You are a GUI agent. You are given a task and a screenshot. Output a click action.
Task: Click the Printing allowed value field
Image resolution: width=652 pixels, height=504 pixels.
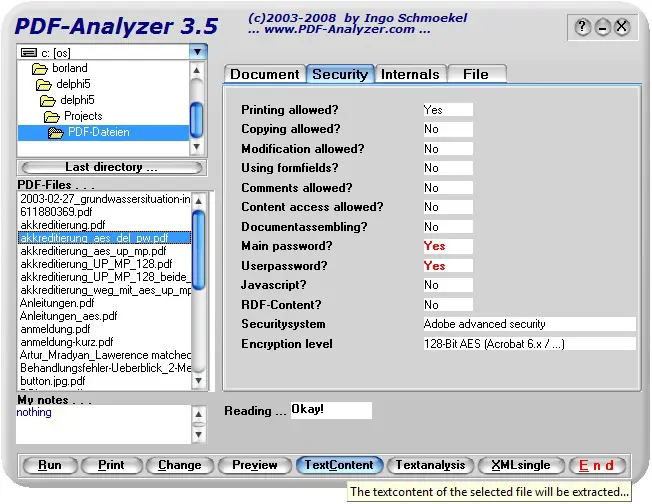tap(448, 110)
